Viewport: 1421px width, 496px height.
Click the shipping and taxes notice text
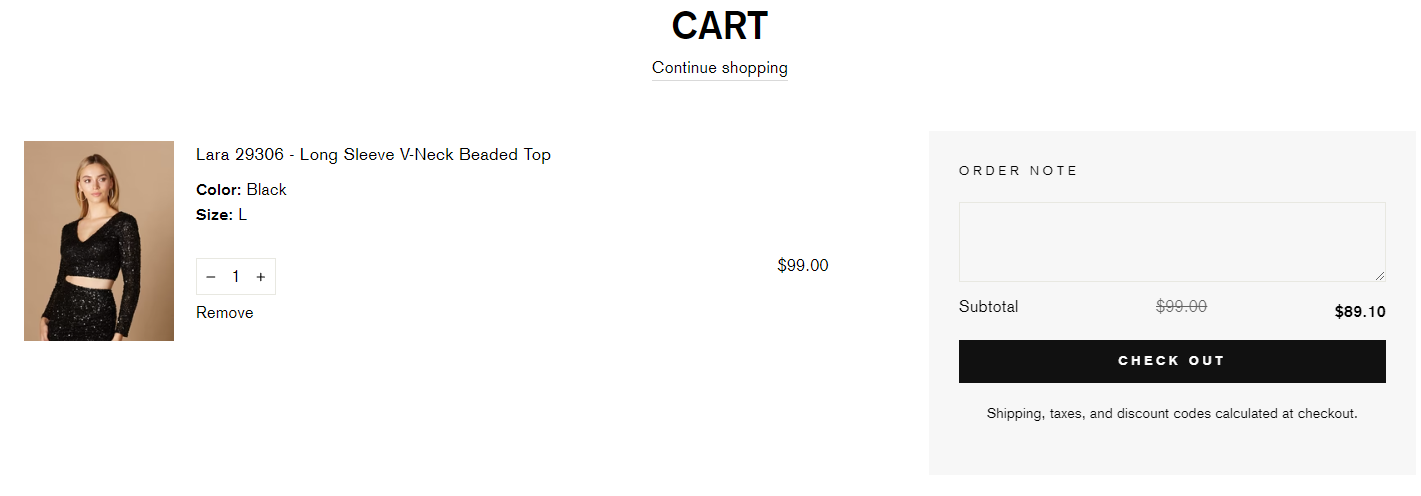(1172, 413)
